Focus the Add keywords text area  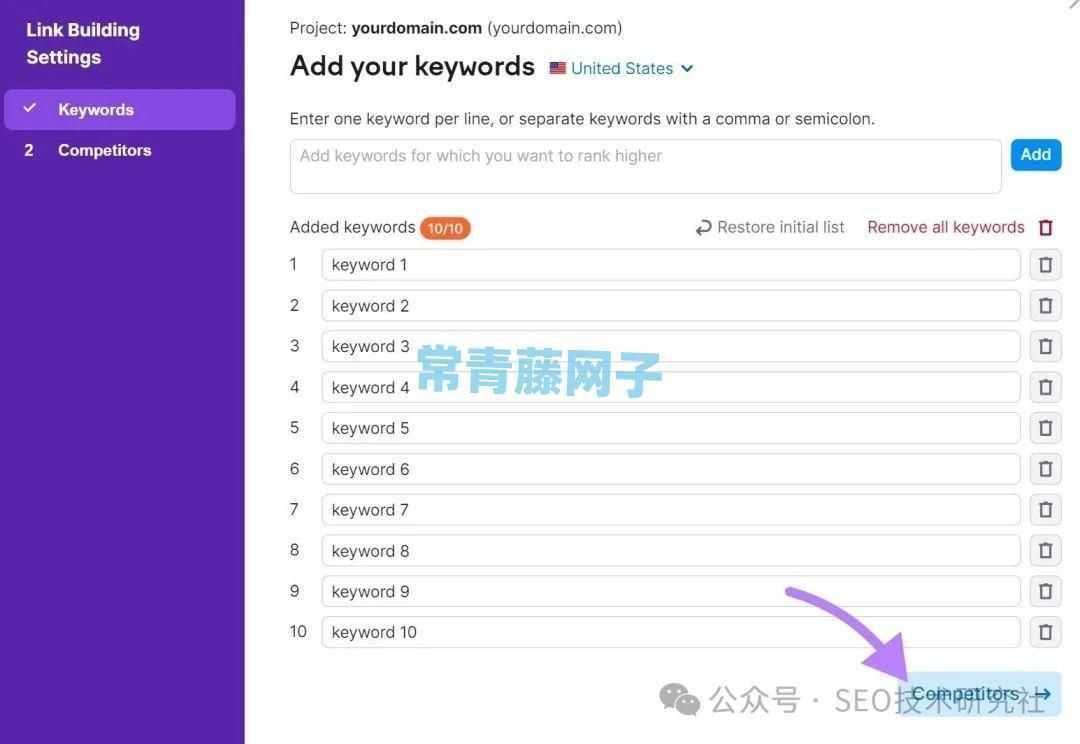(x=645, y=166)
